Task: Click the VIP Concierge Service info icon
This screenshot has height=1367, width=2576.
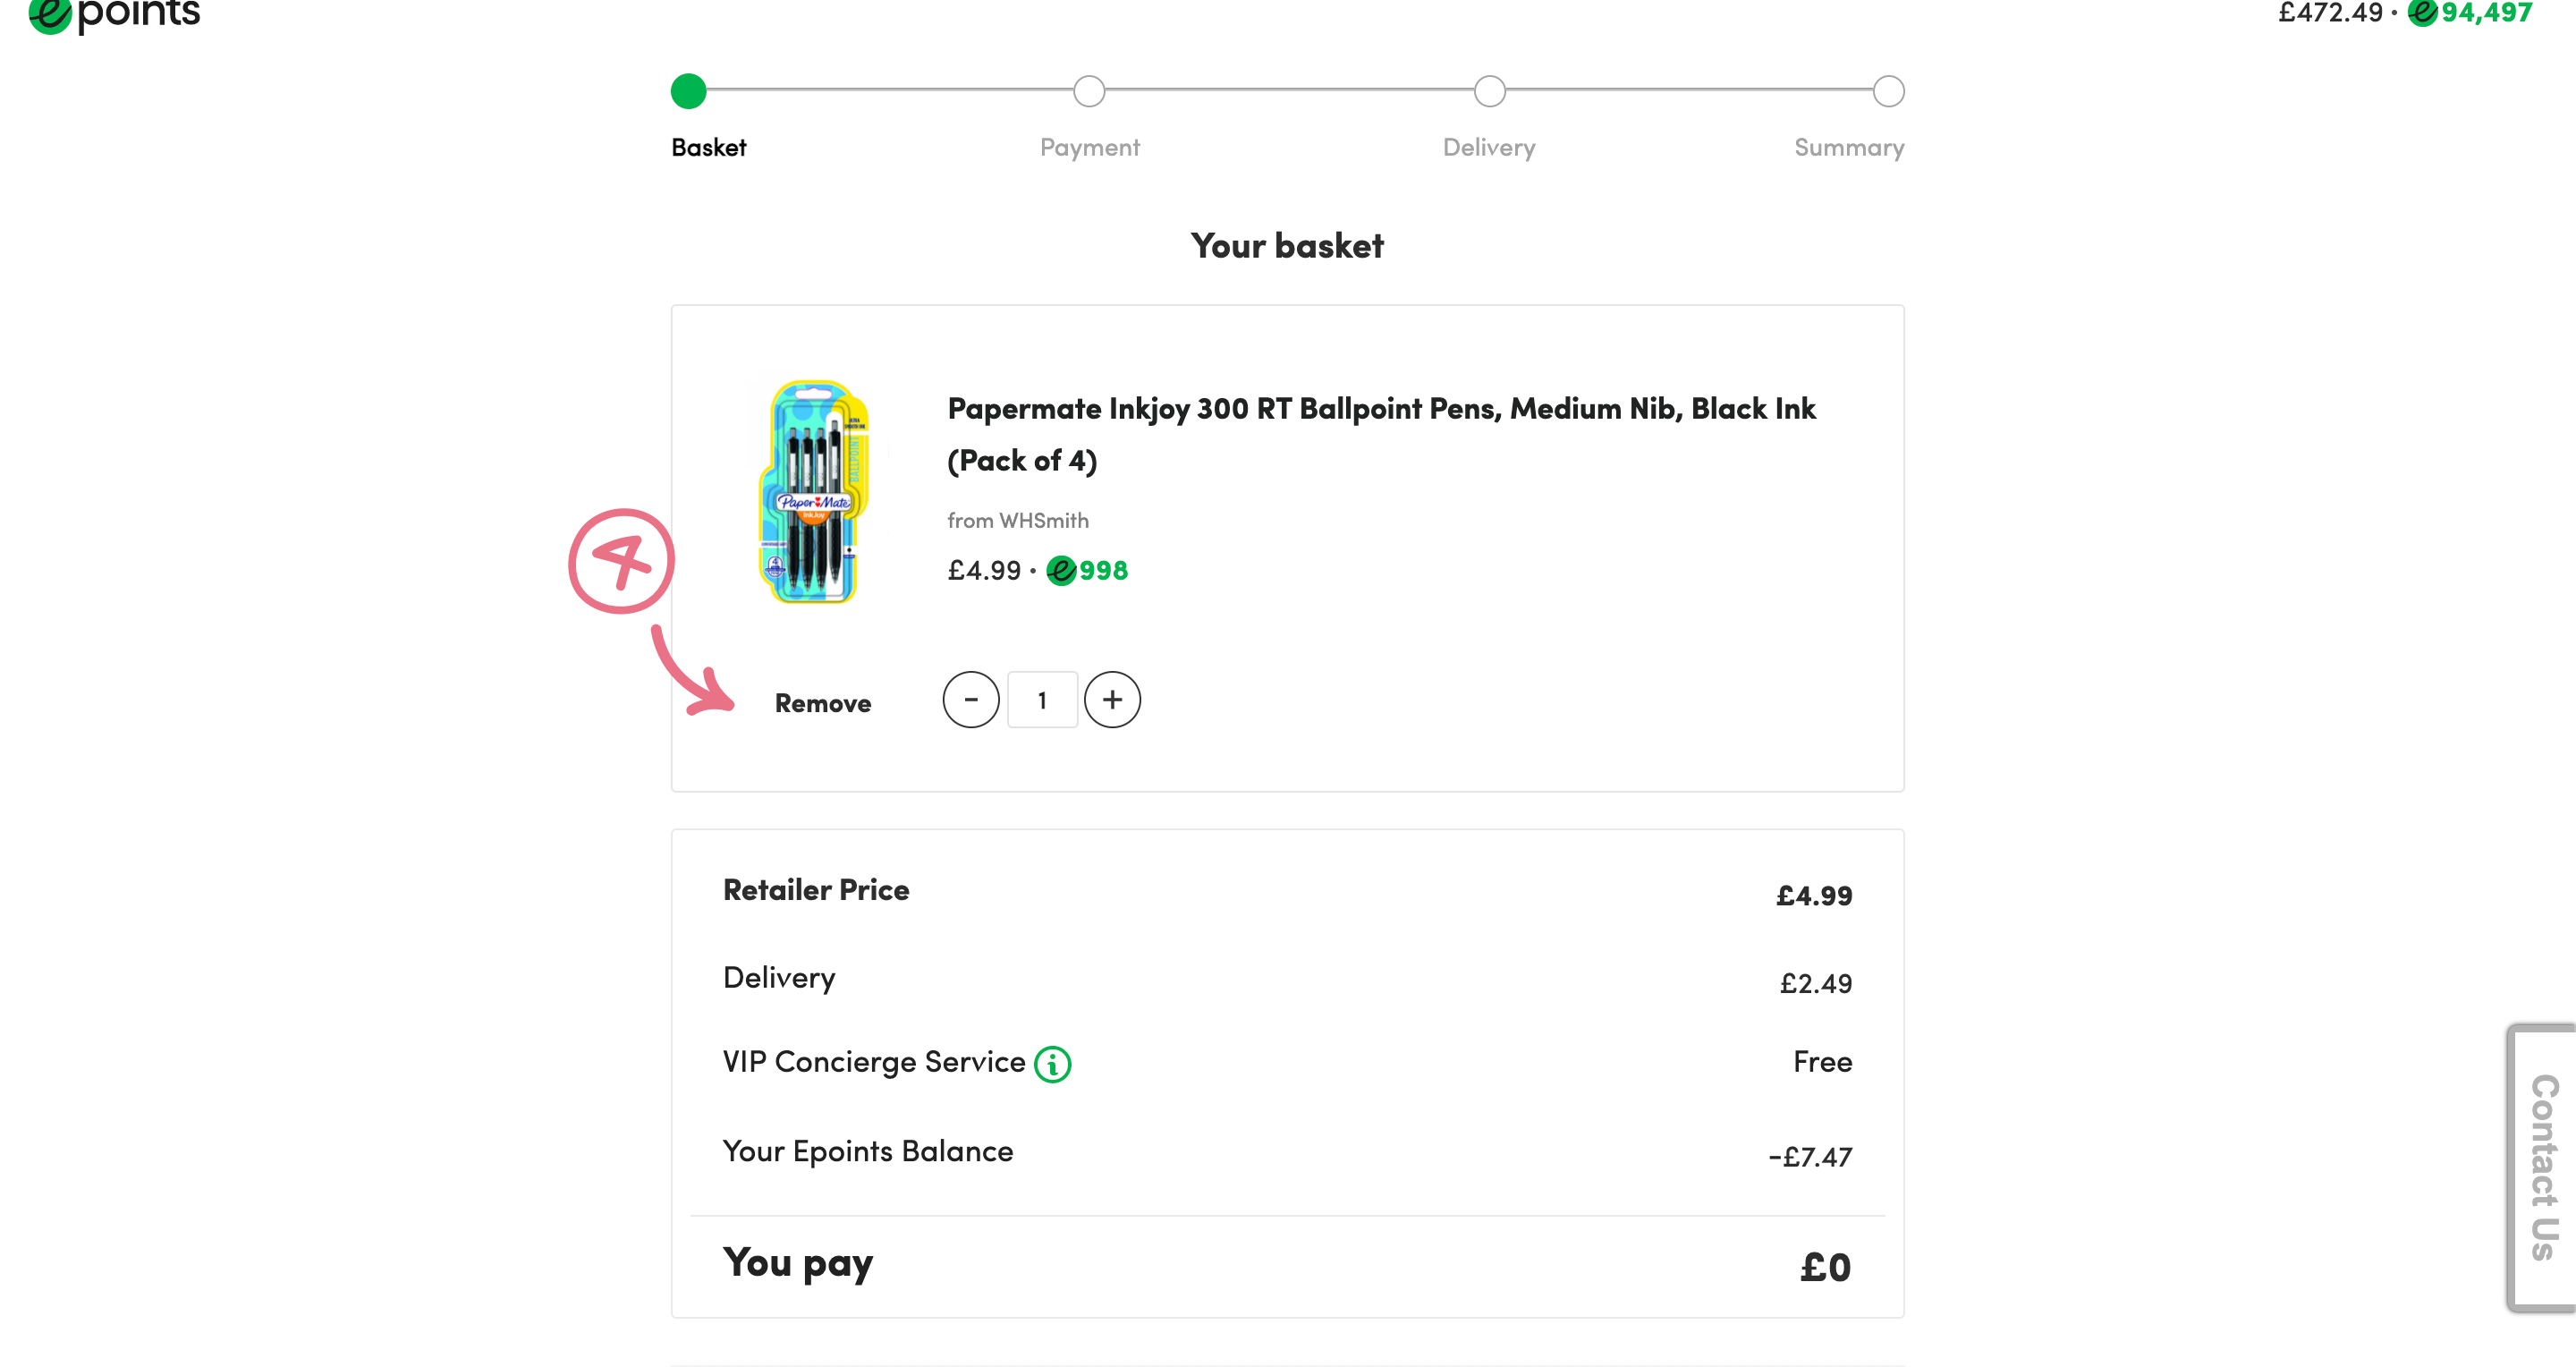Action: pos(1052,1064)
